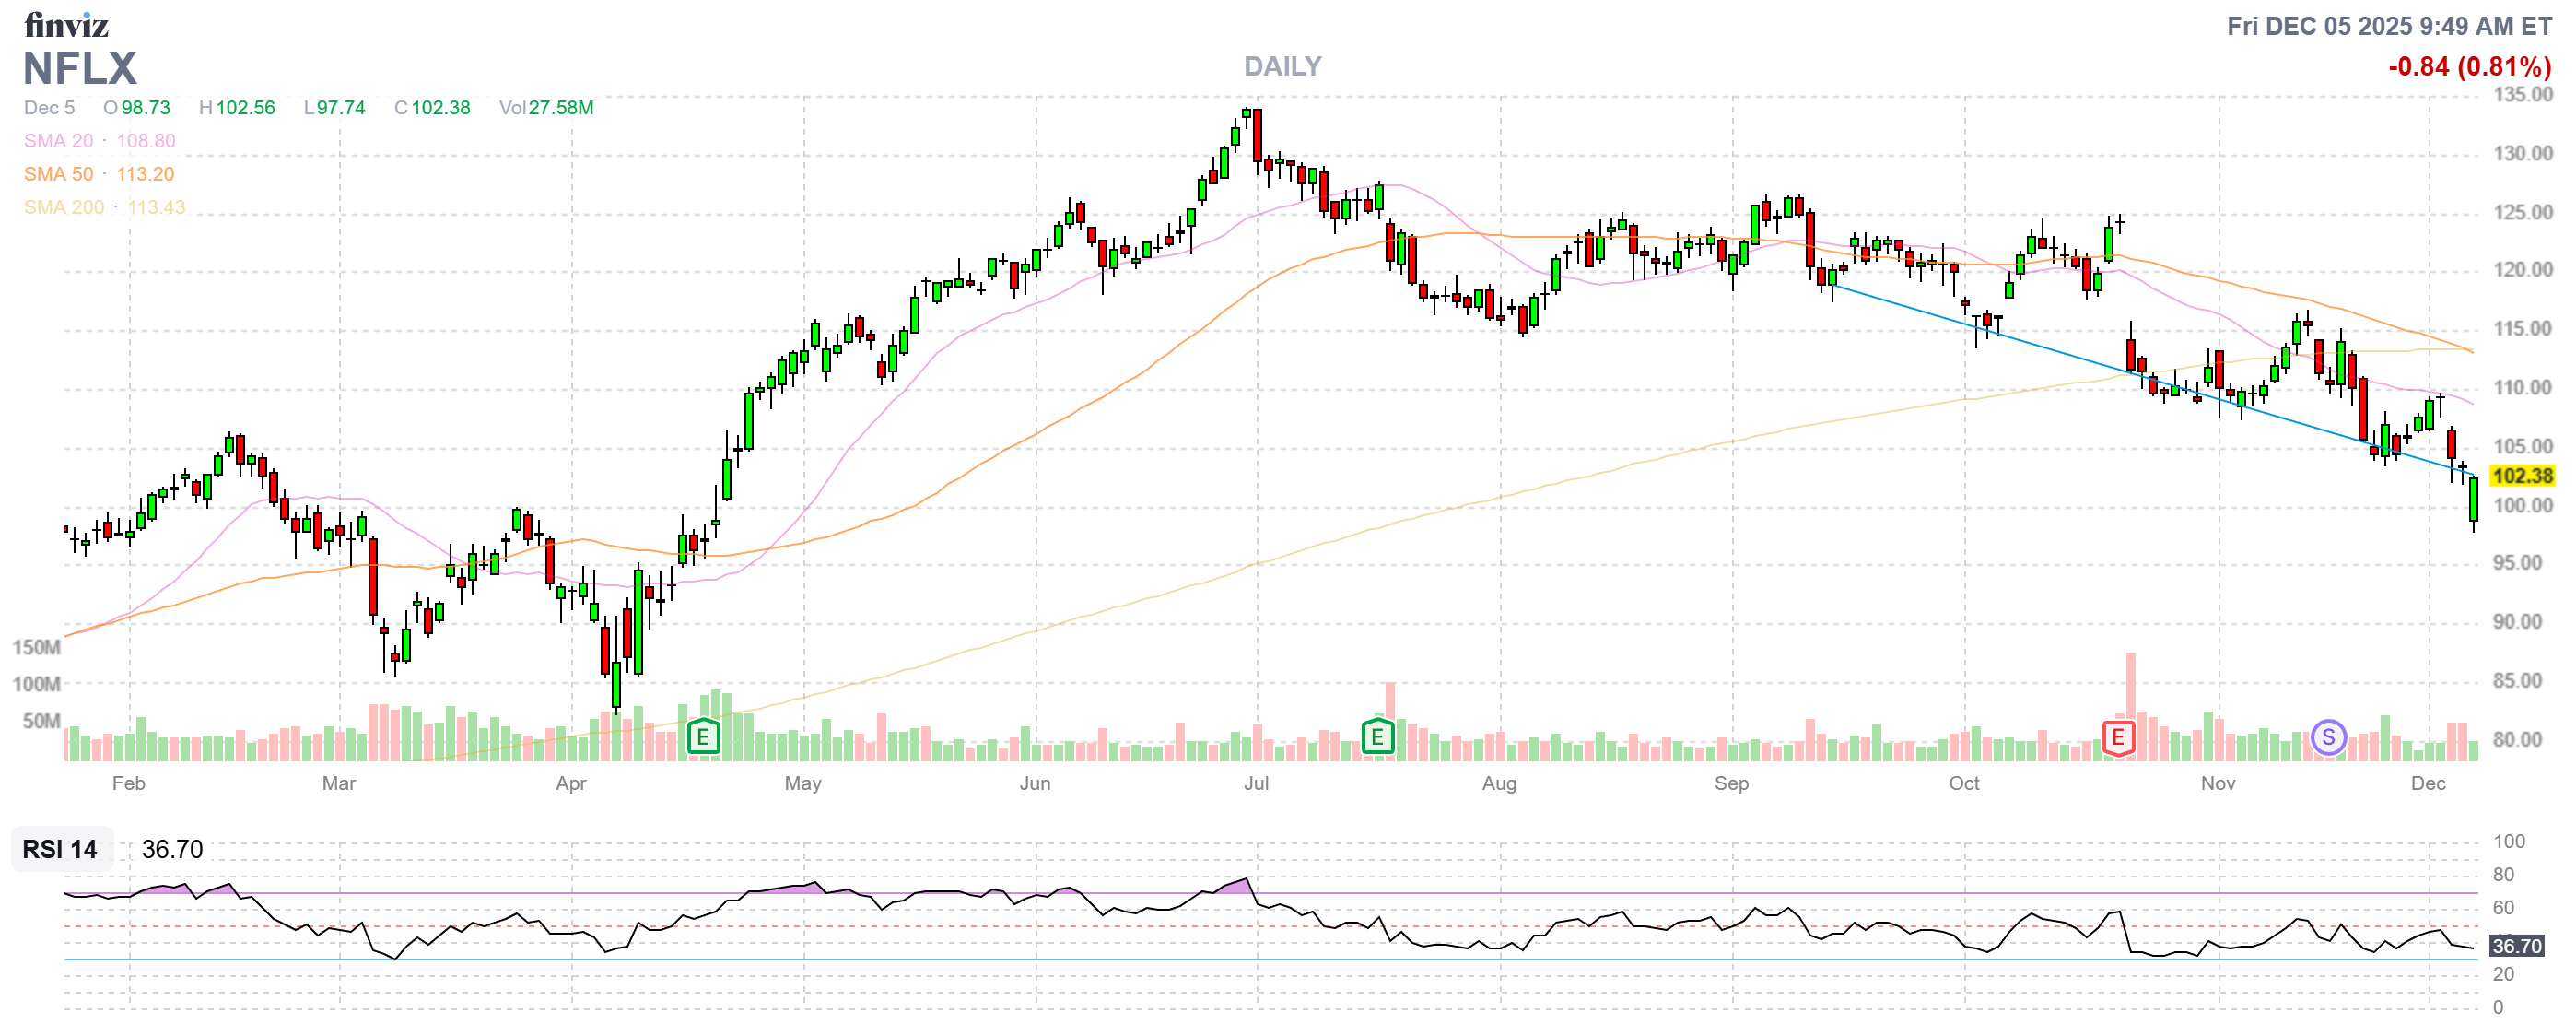Toggle the SMA 20 indicator label
This screenshot has height=1036, width=2576.
58,141
